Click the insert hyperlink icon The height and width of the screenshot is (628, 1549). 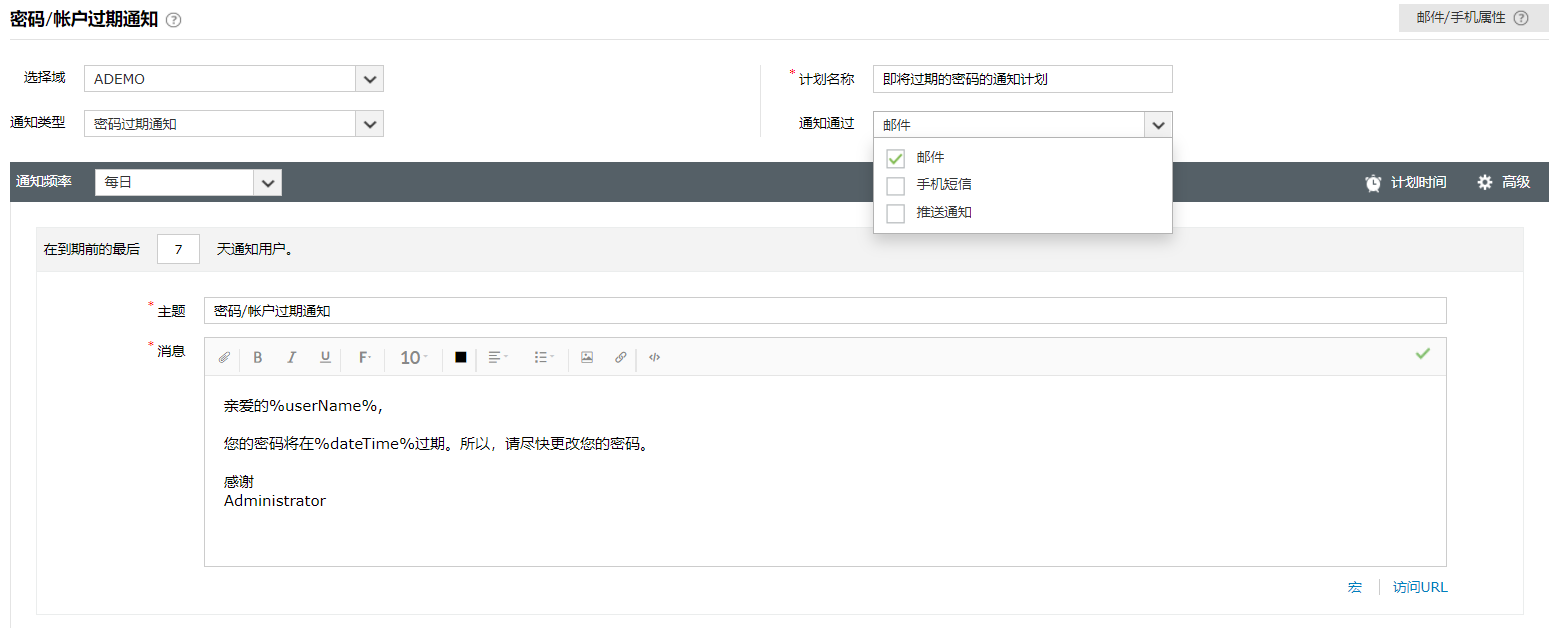tap(620, 357)
